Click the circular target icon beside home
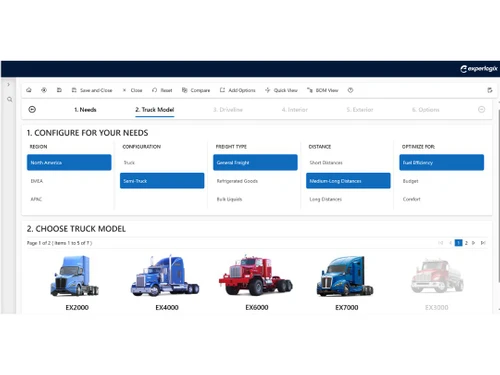500x375 pixels. [x=44, y=90]
